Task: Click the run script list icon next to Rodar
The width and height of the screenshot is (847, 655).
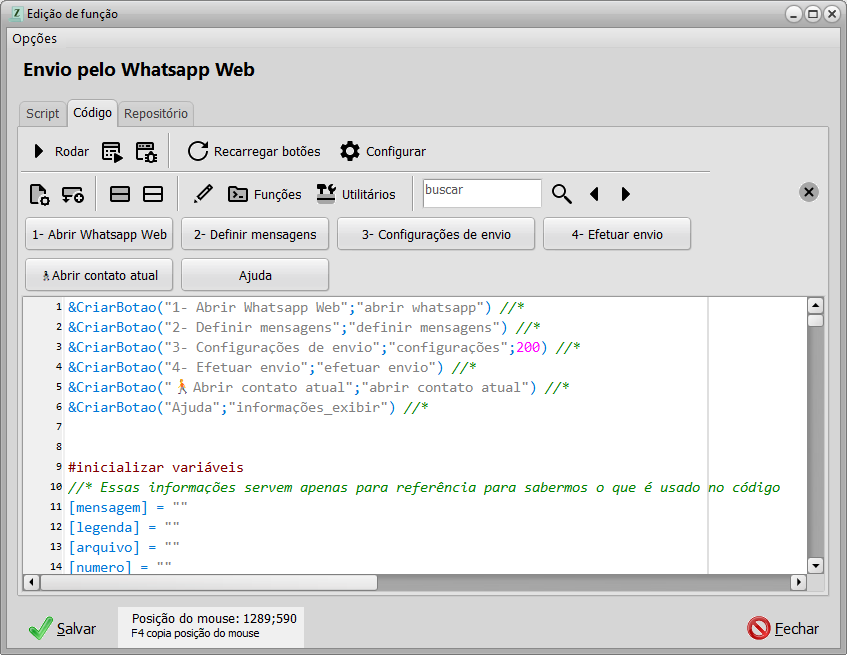Action: [112, 152]
